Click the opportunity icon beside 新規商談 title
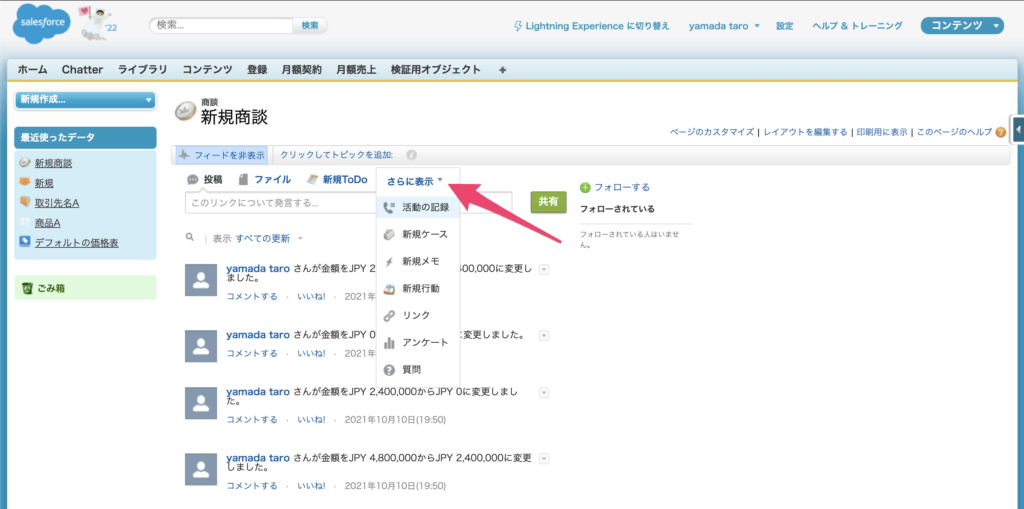 pos(186,112)
